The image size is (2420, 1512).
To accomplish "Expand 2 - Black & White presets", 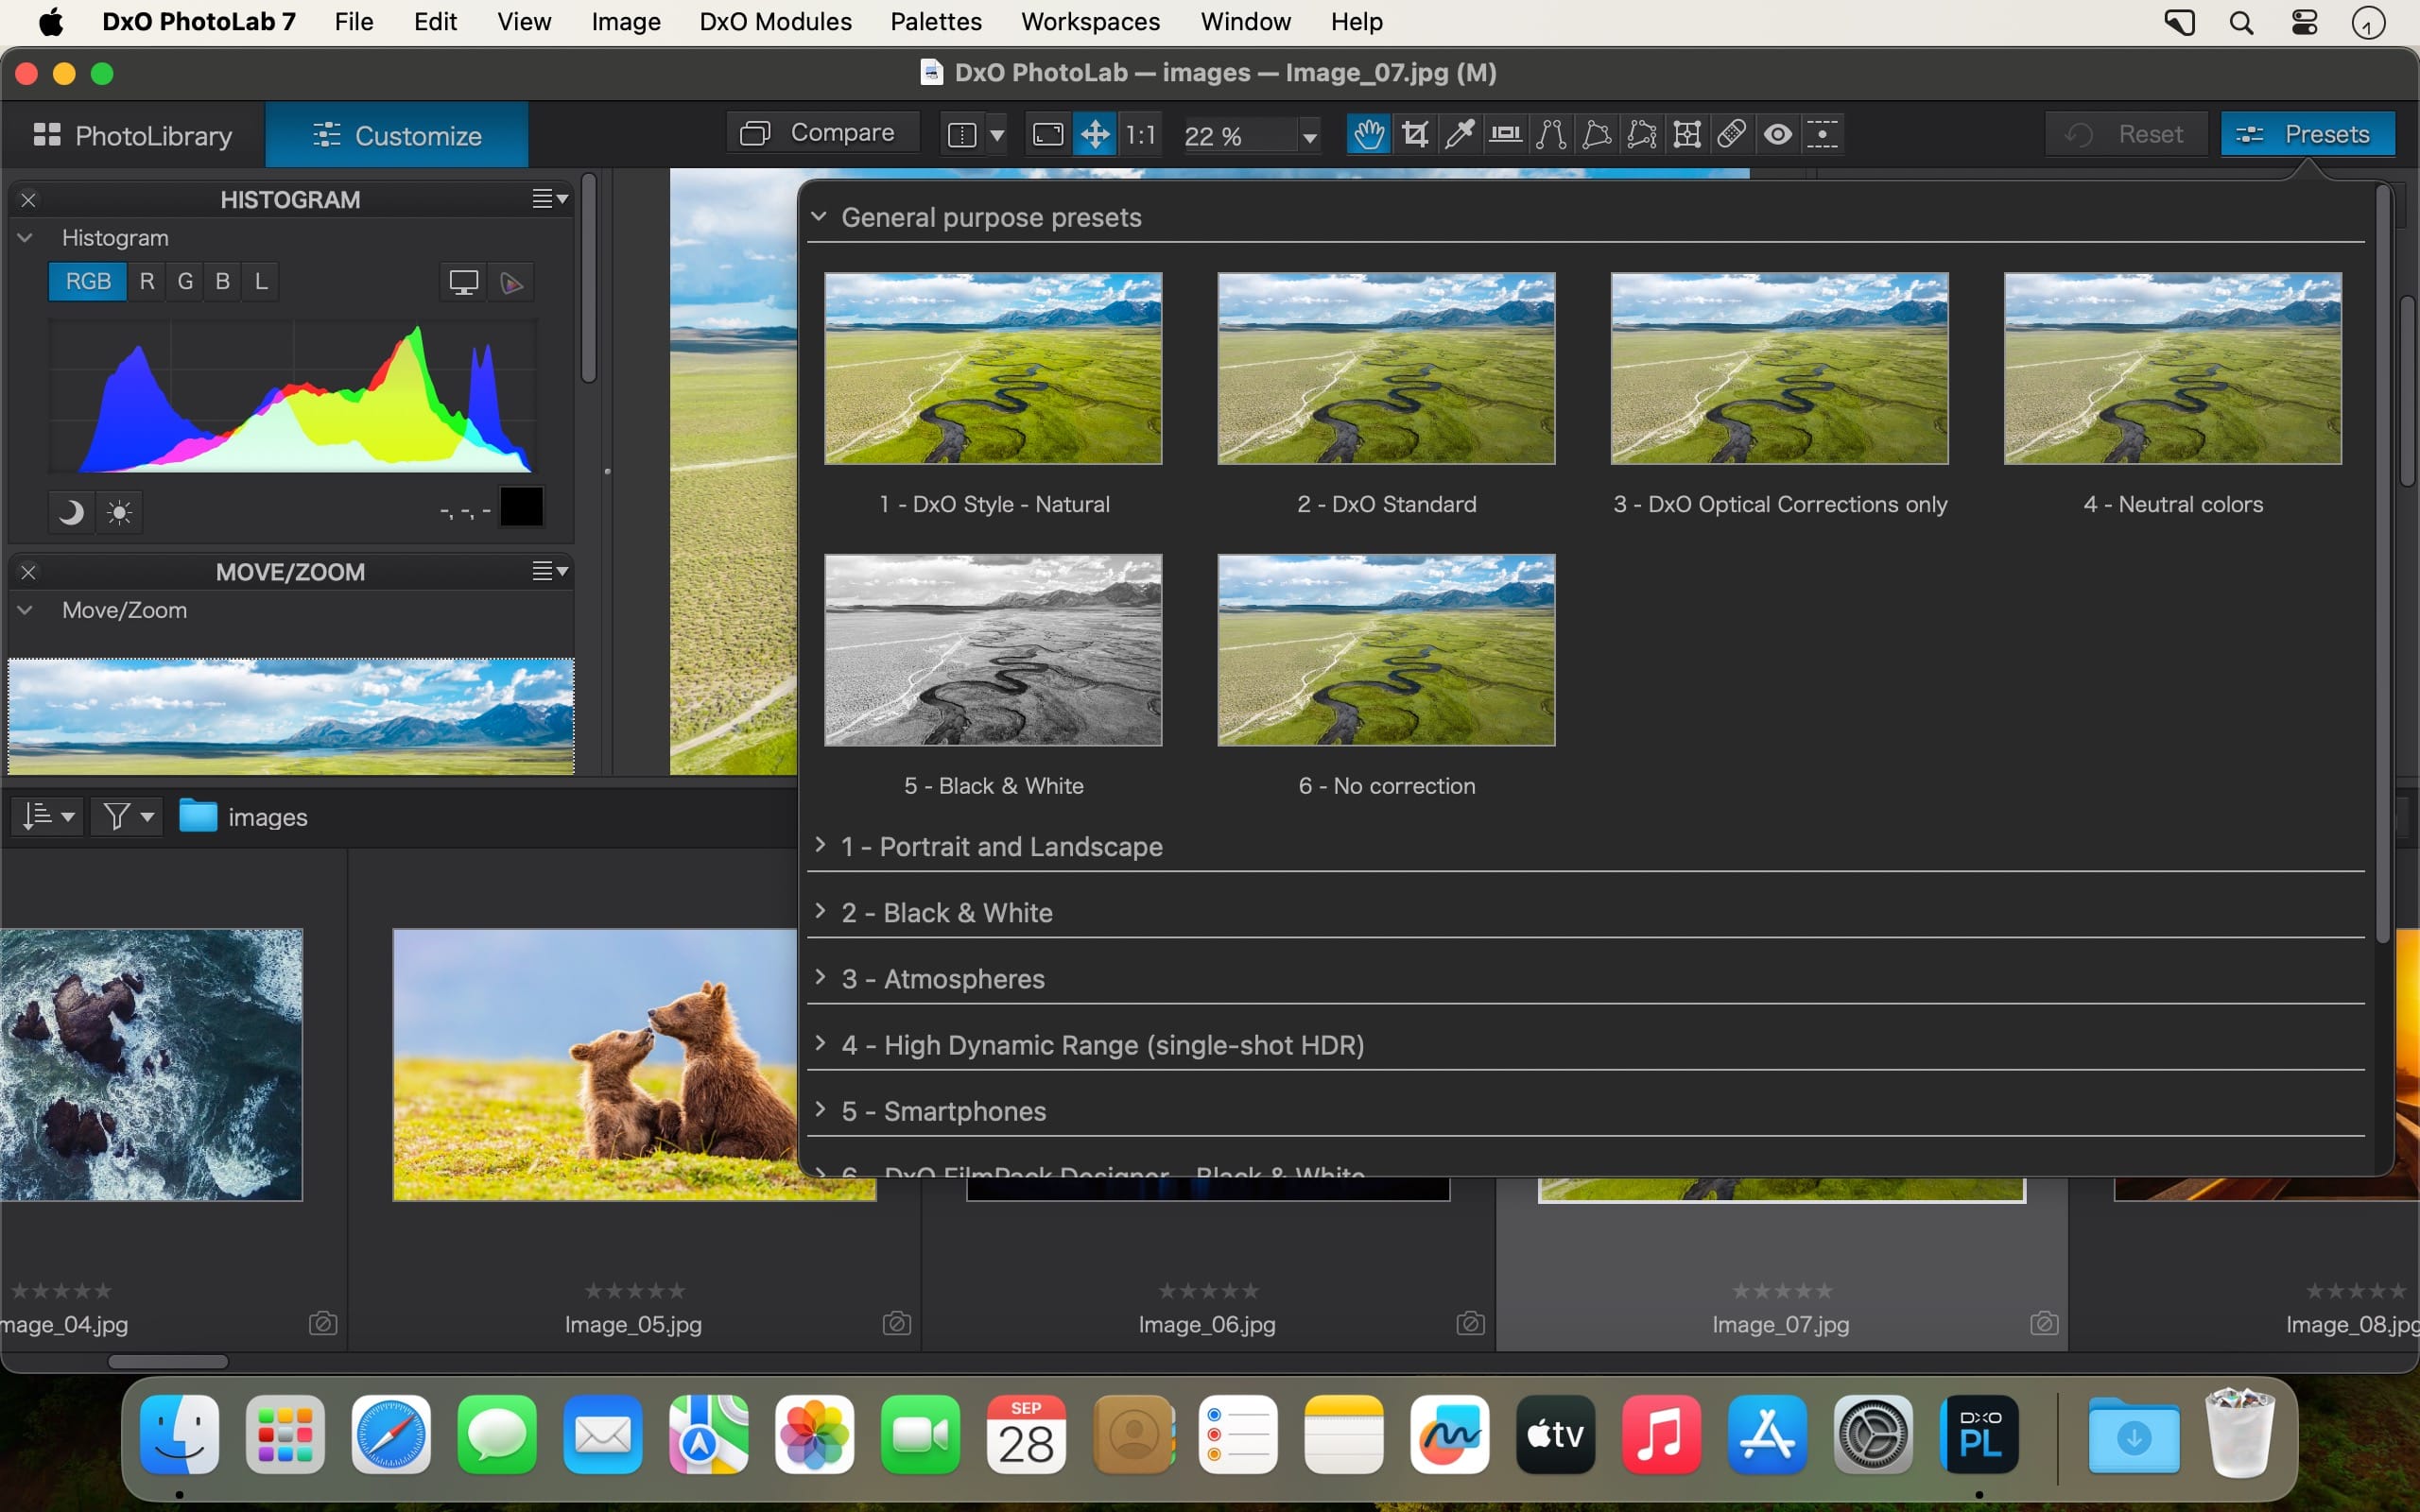I will (820, 912).
